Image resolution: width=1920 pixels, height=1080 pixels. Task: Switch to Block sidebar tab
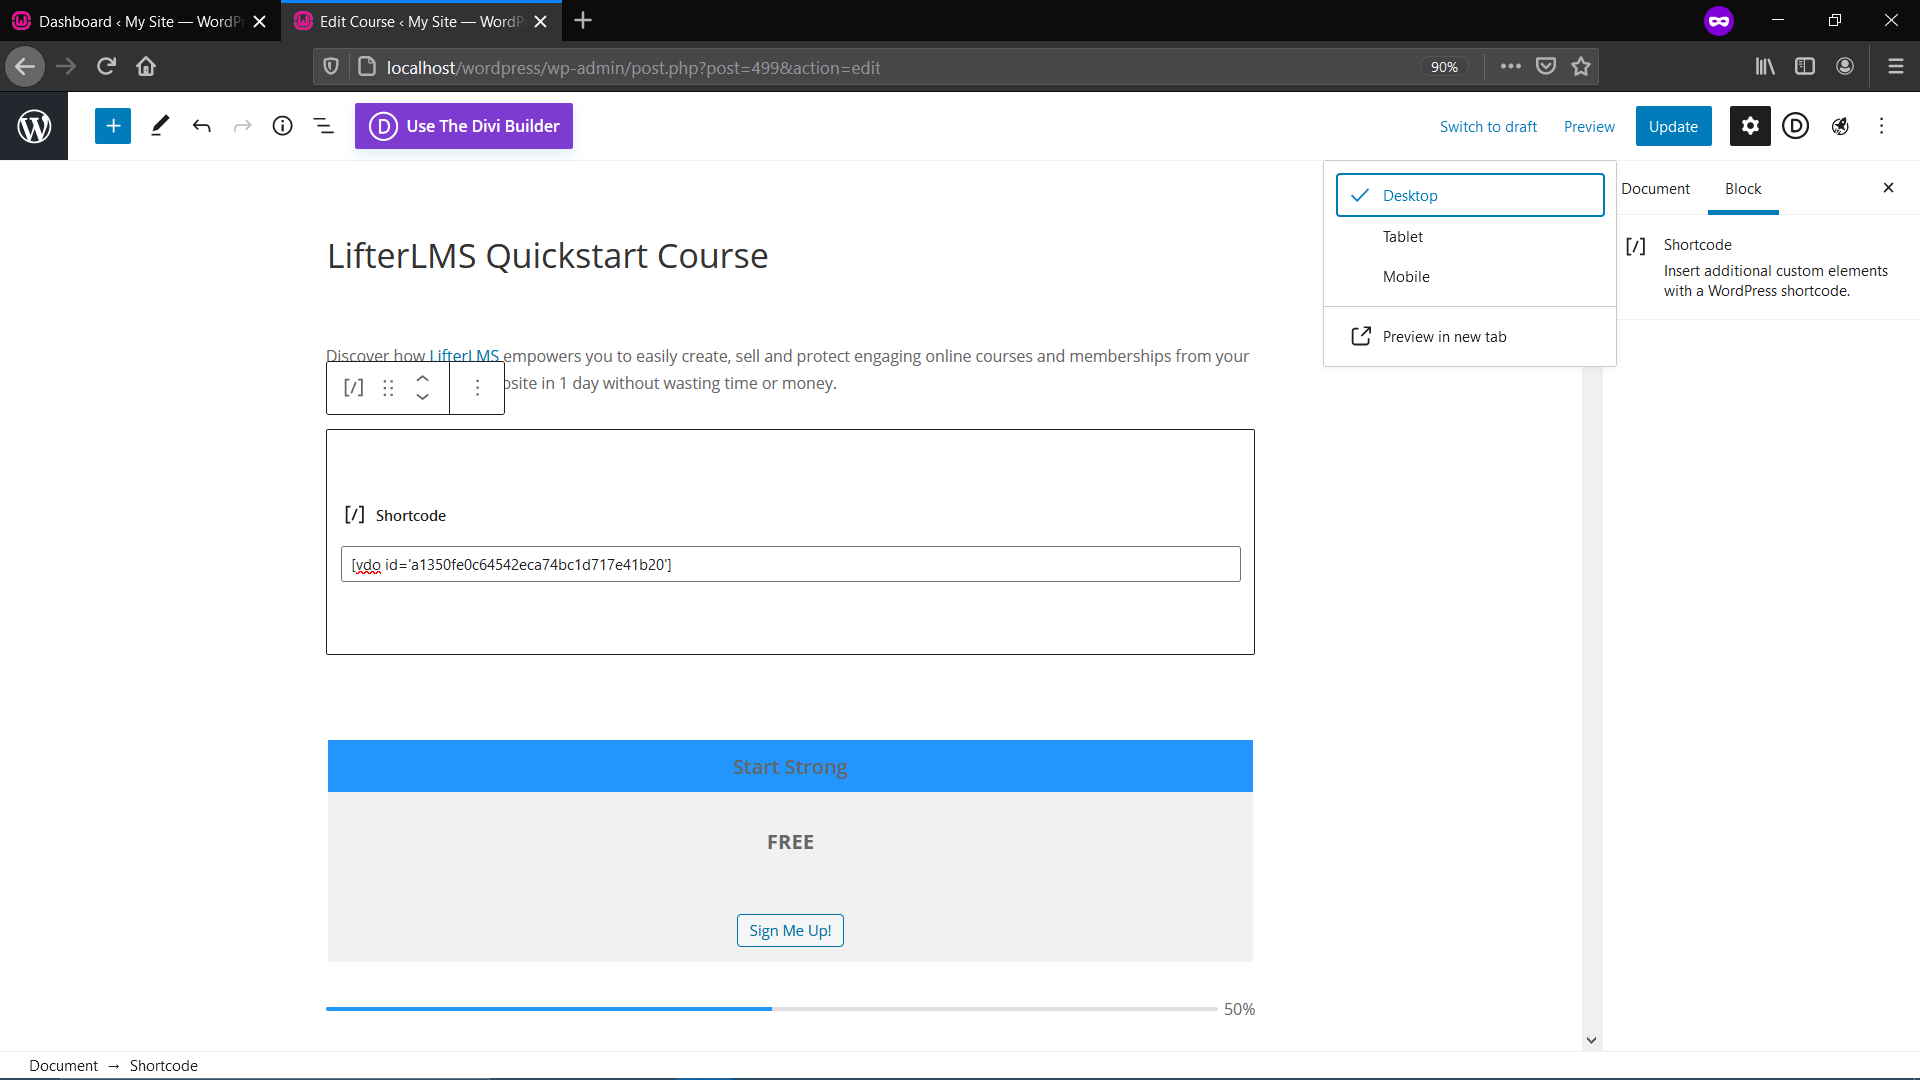point(1743,188)
